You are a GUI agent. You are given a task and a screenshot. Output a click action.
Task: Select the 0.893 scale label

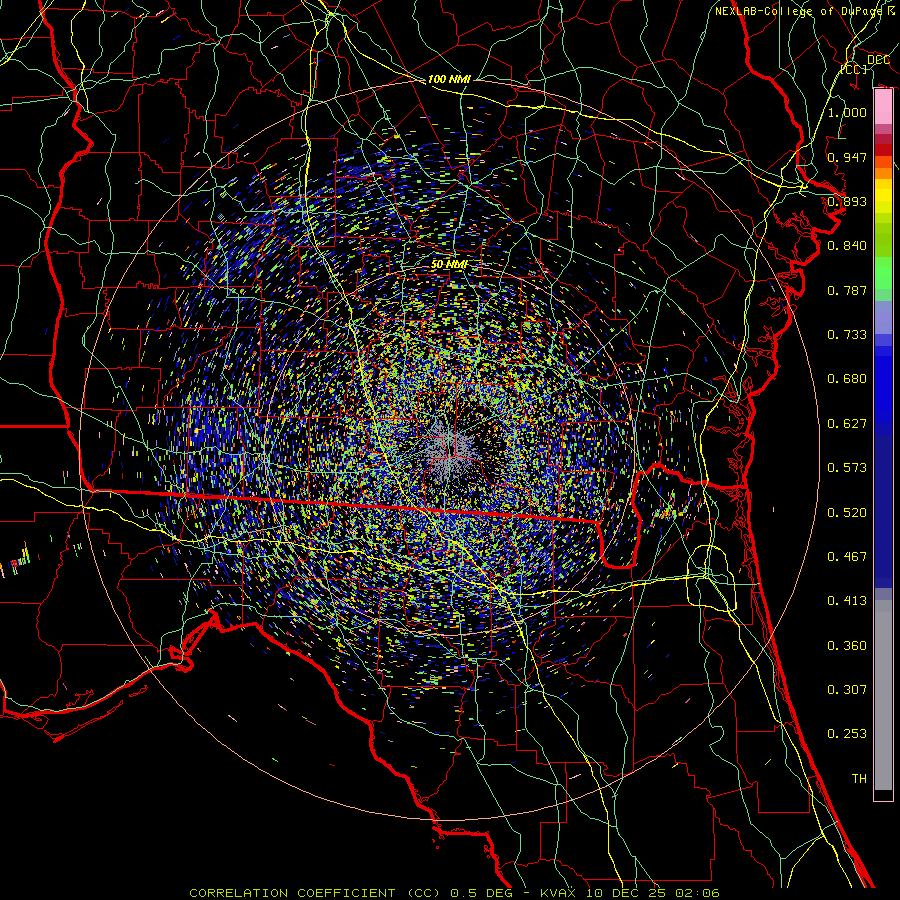(x=847, y=201)
